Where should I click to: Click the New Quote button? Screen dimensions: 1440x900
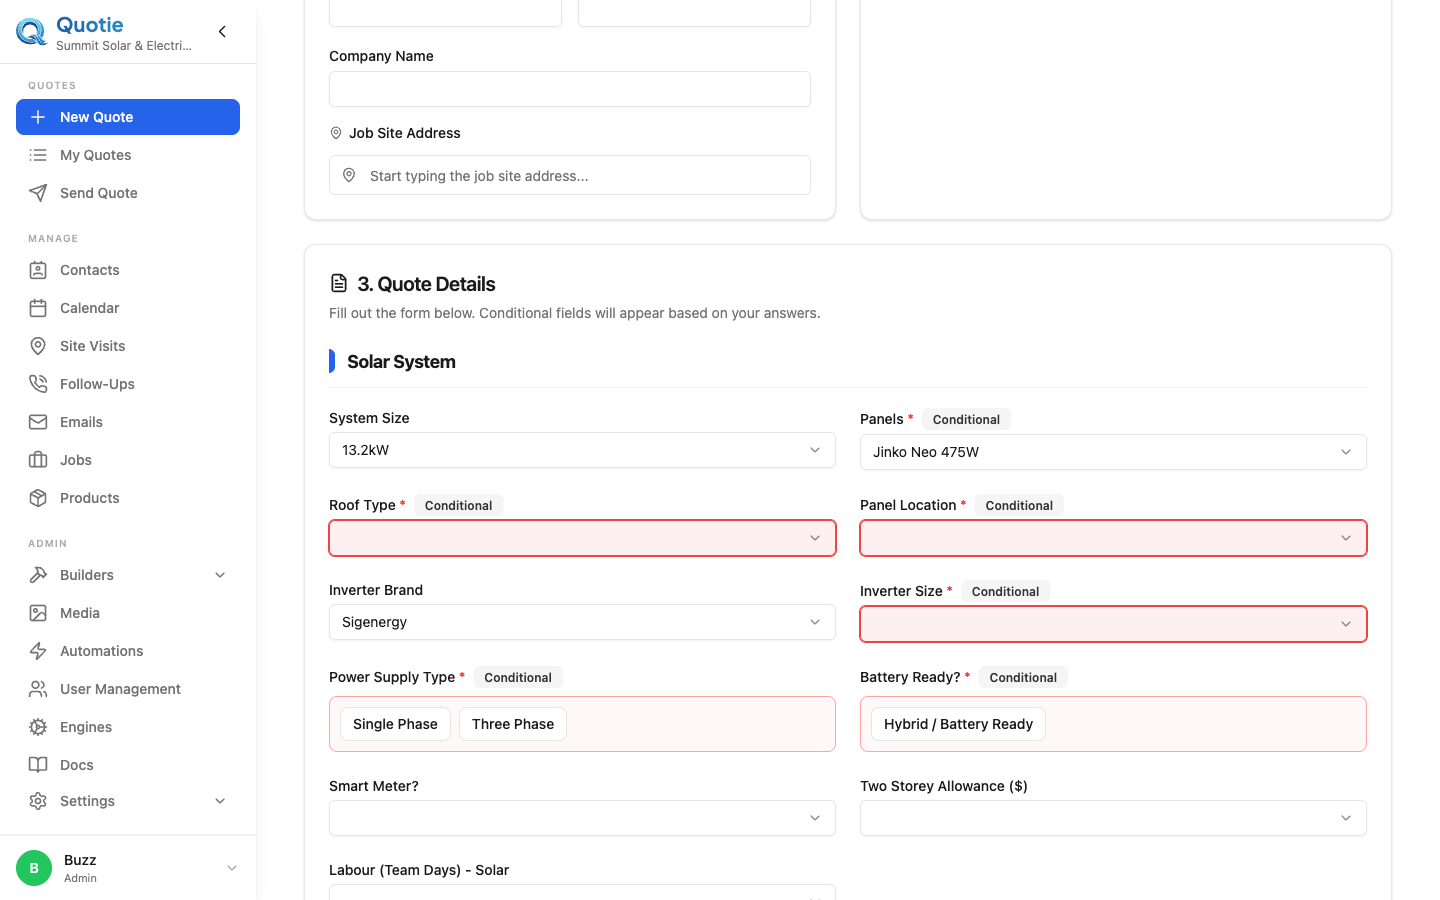[128, 117]
